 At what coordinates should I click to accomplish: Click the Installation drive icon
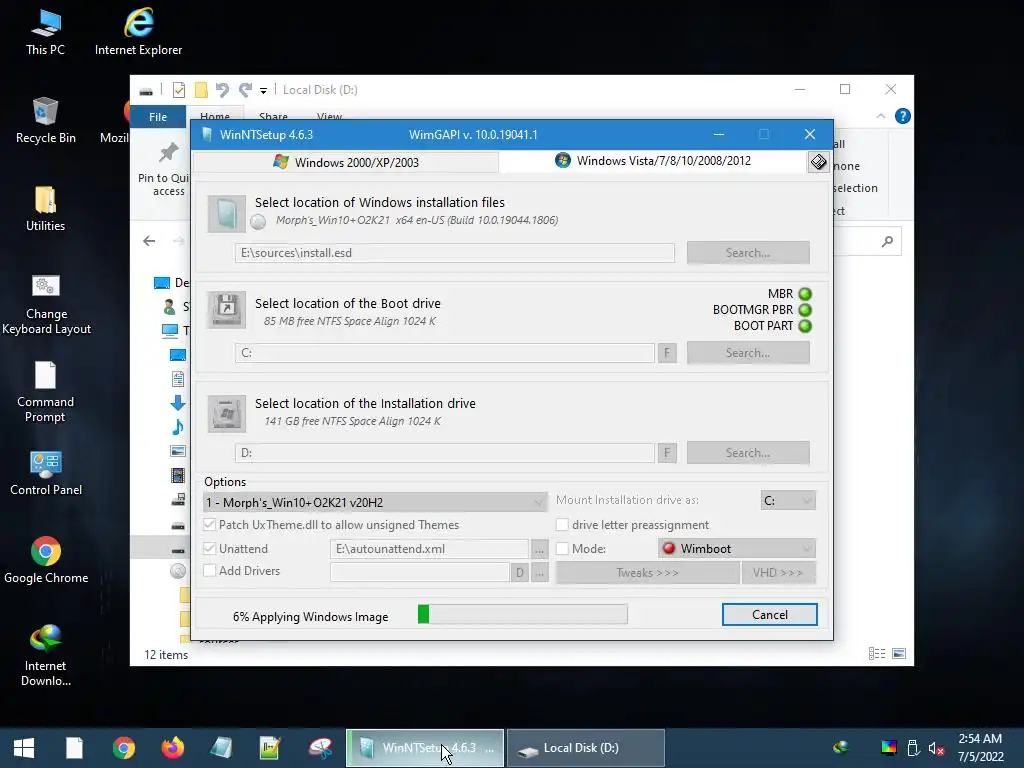[227, 413]
